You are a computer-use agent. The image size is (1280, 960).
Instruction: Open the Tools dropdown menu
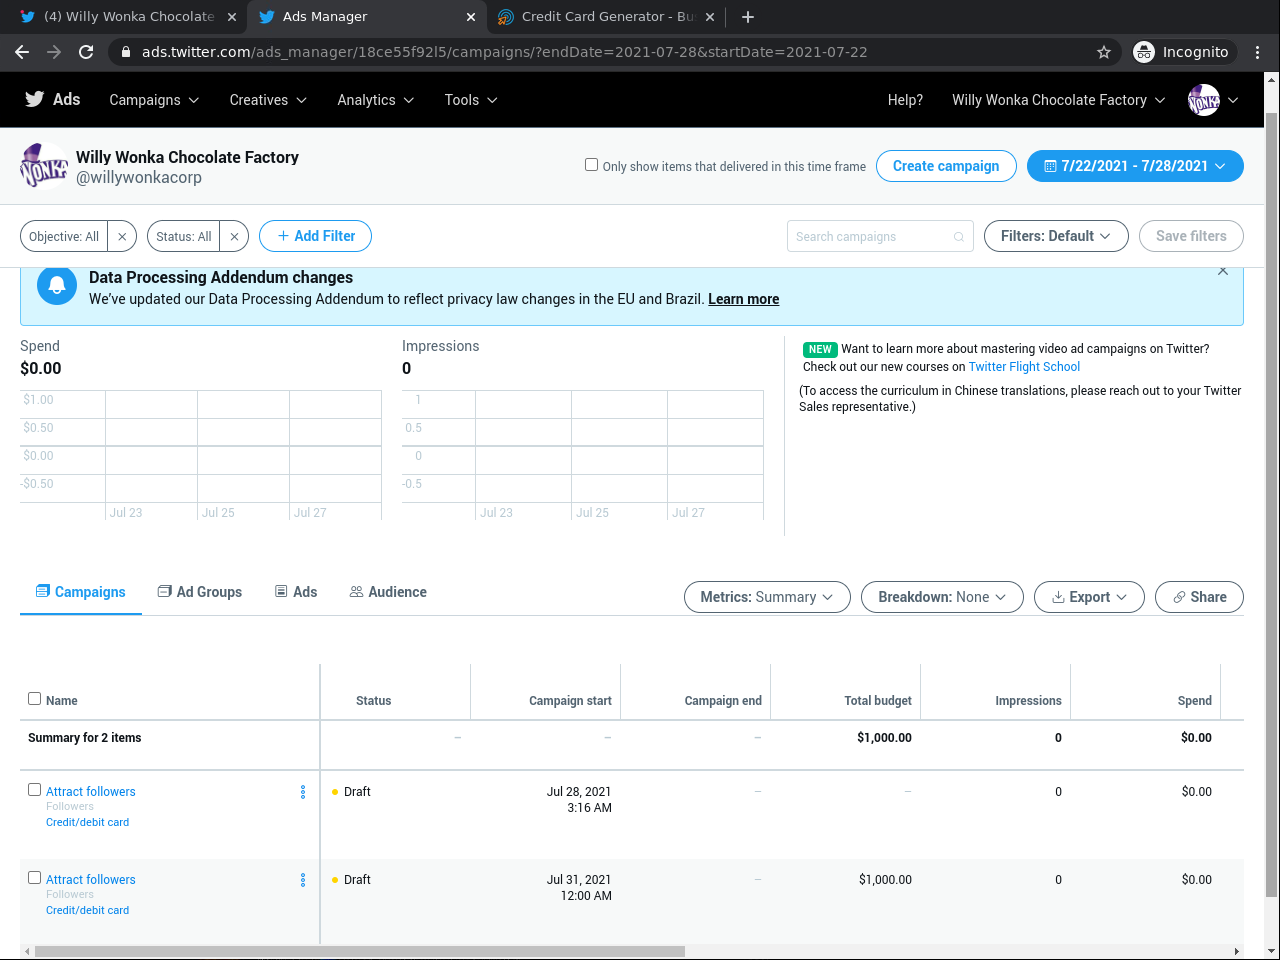471,100
